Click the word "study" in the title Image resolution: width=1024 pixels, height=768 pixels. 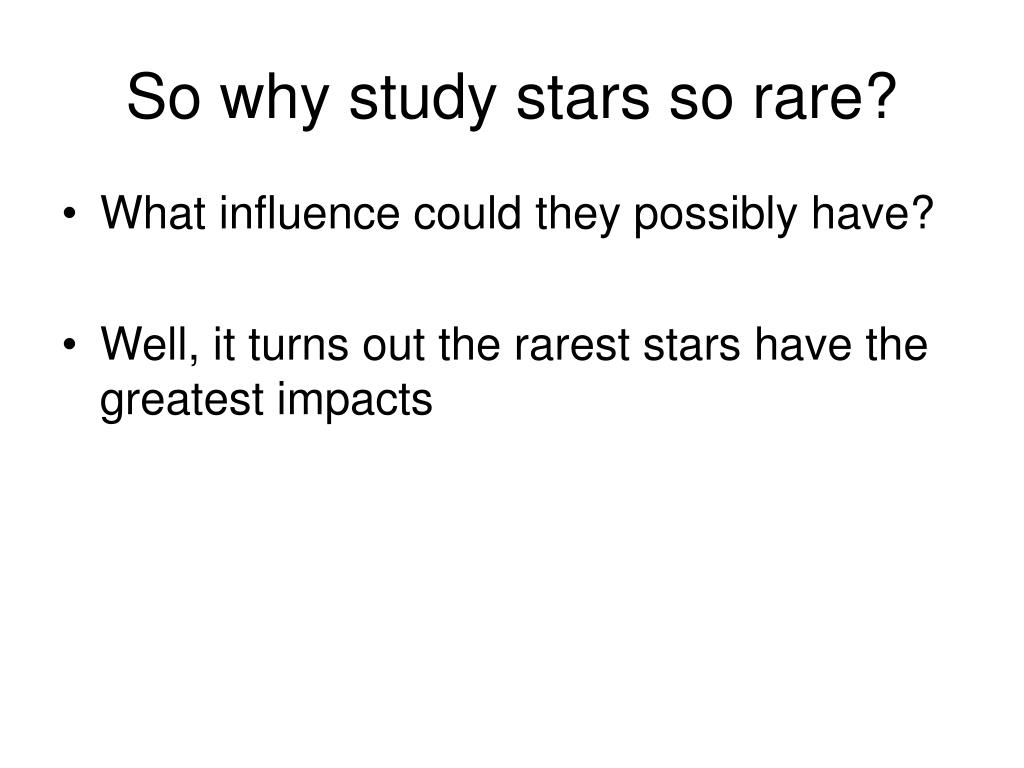pyautogui.click(x=423, y=101)
